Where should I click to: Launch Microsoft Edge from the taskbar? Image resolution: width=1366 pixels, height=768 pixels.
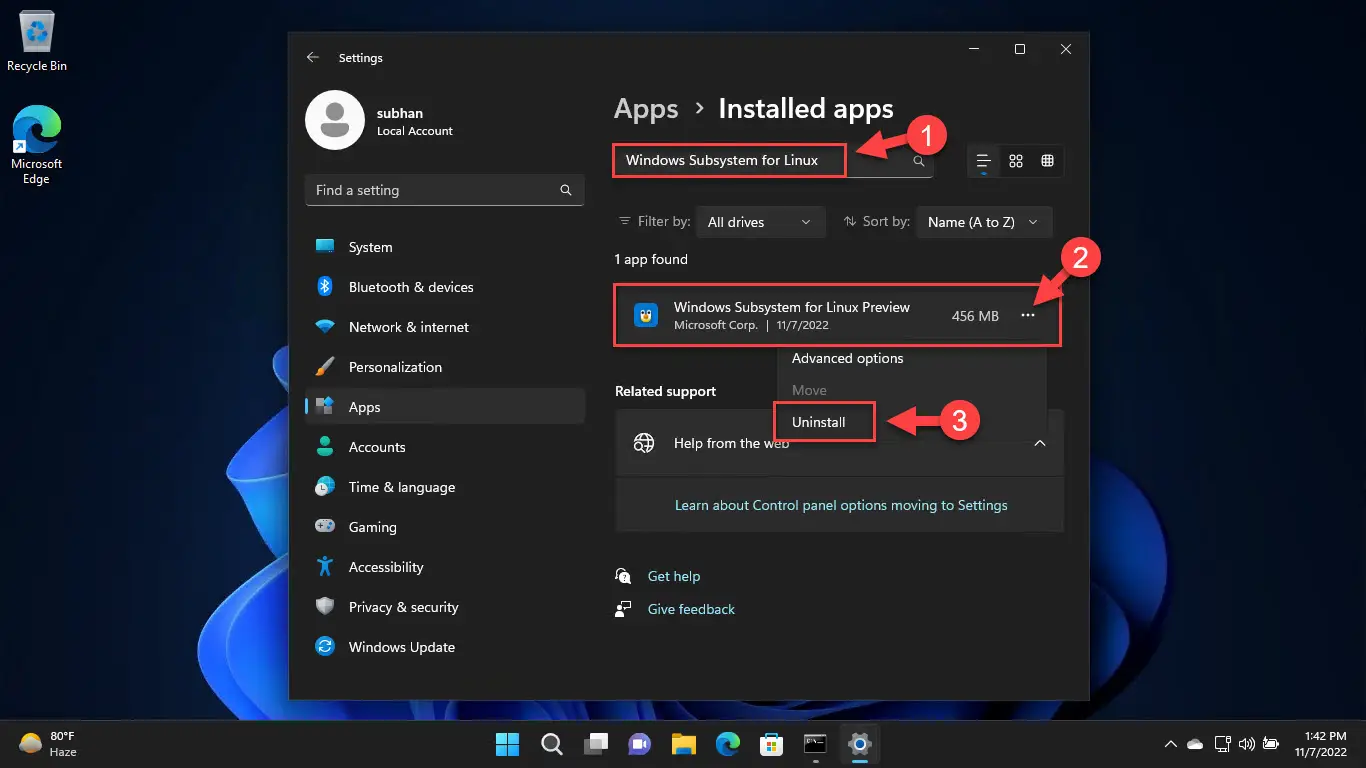pos(727,744)
